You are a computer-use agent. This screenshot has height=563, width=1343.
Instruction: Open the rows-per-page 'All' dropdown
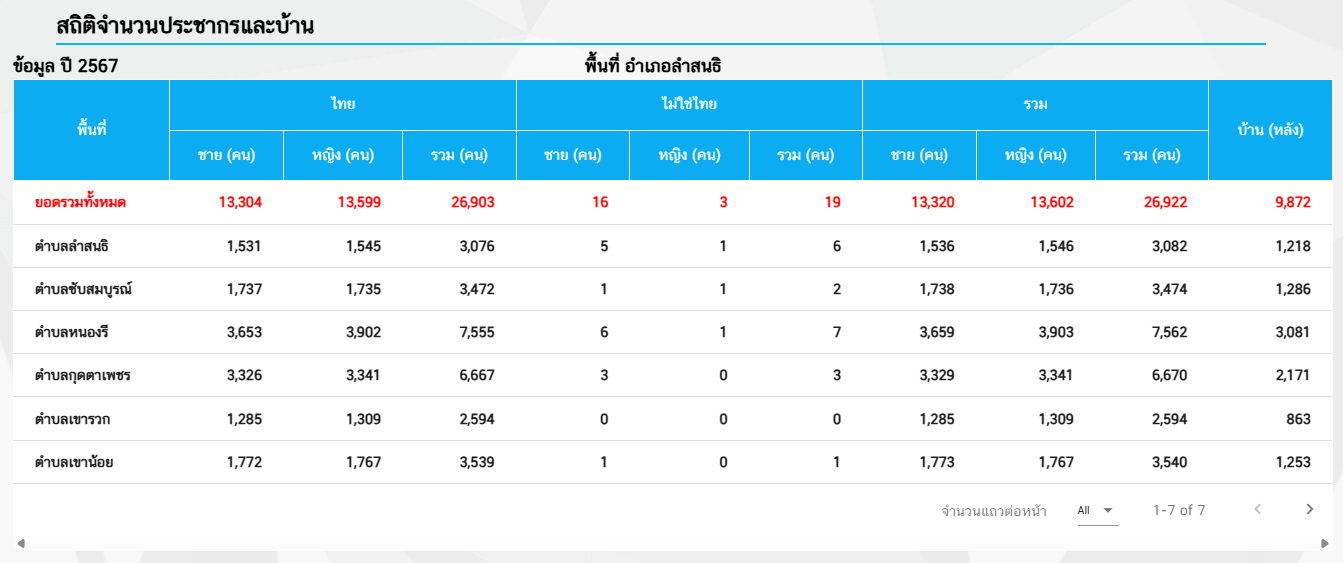(x=1096, y=510)
